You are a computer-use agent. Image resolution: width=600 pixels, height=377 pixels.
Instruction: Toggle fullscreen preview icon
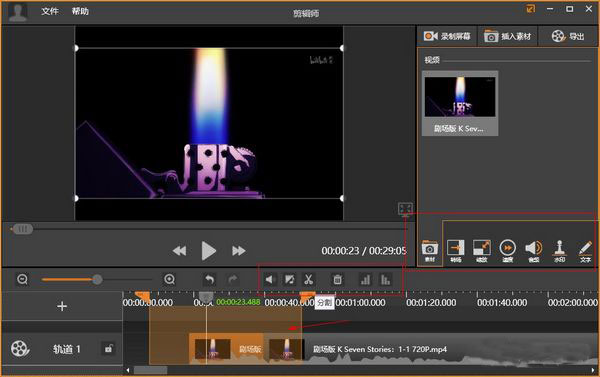click(x=405, y=209)
